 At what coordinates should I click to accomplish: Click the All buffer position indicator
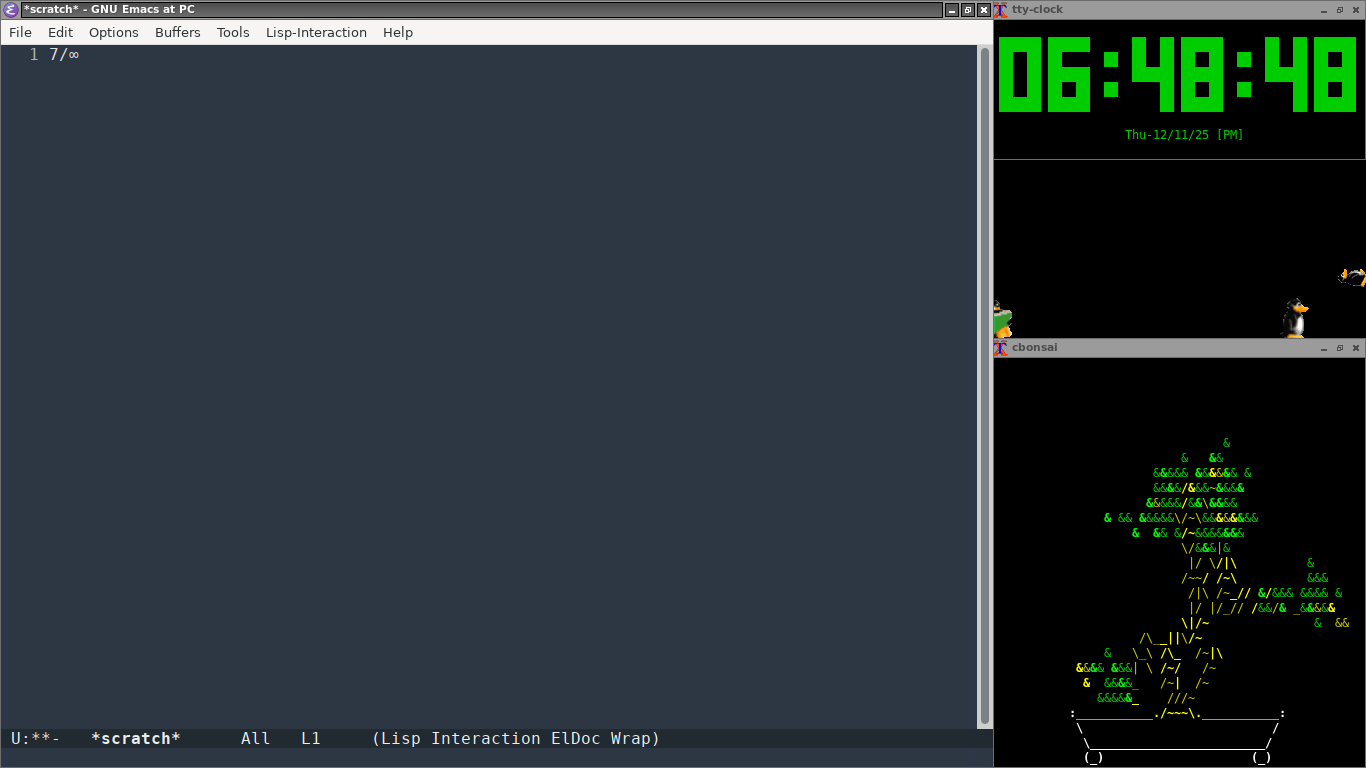pyautogui.click(x=256, y=739)
